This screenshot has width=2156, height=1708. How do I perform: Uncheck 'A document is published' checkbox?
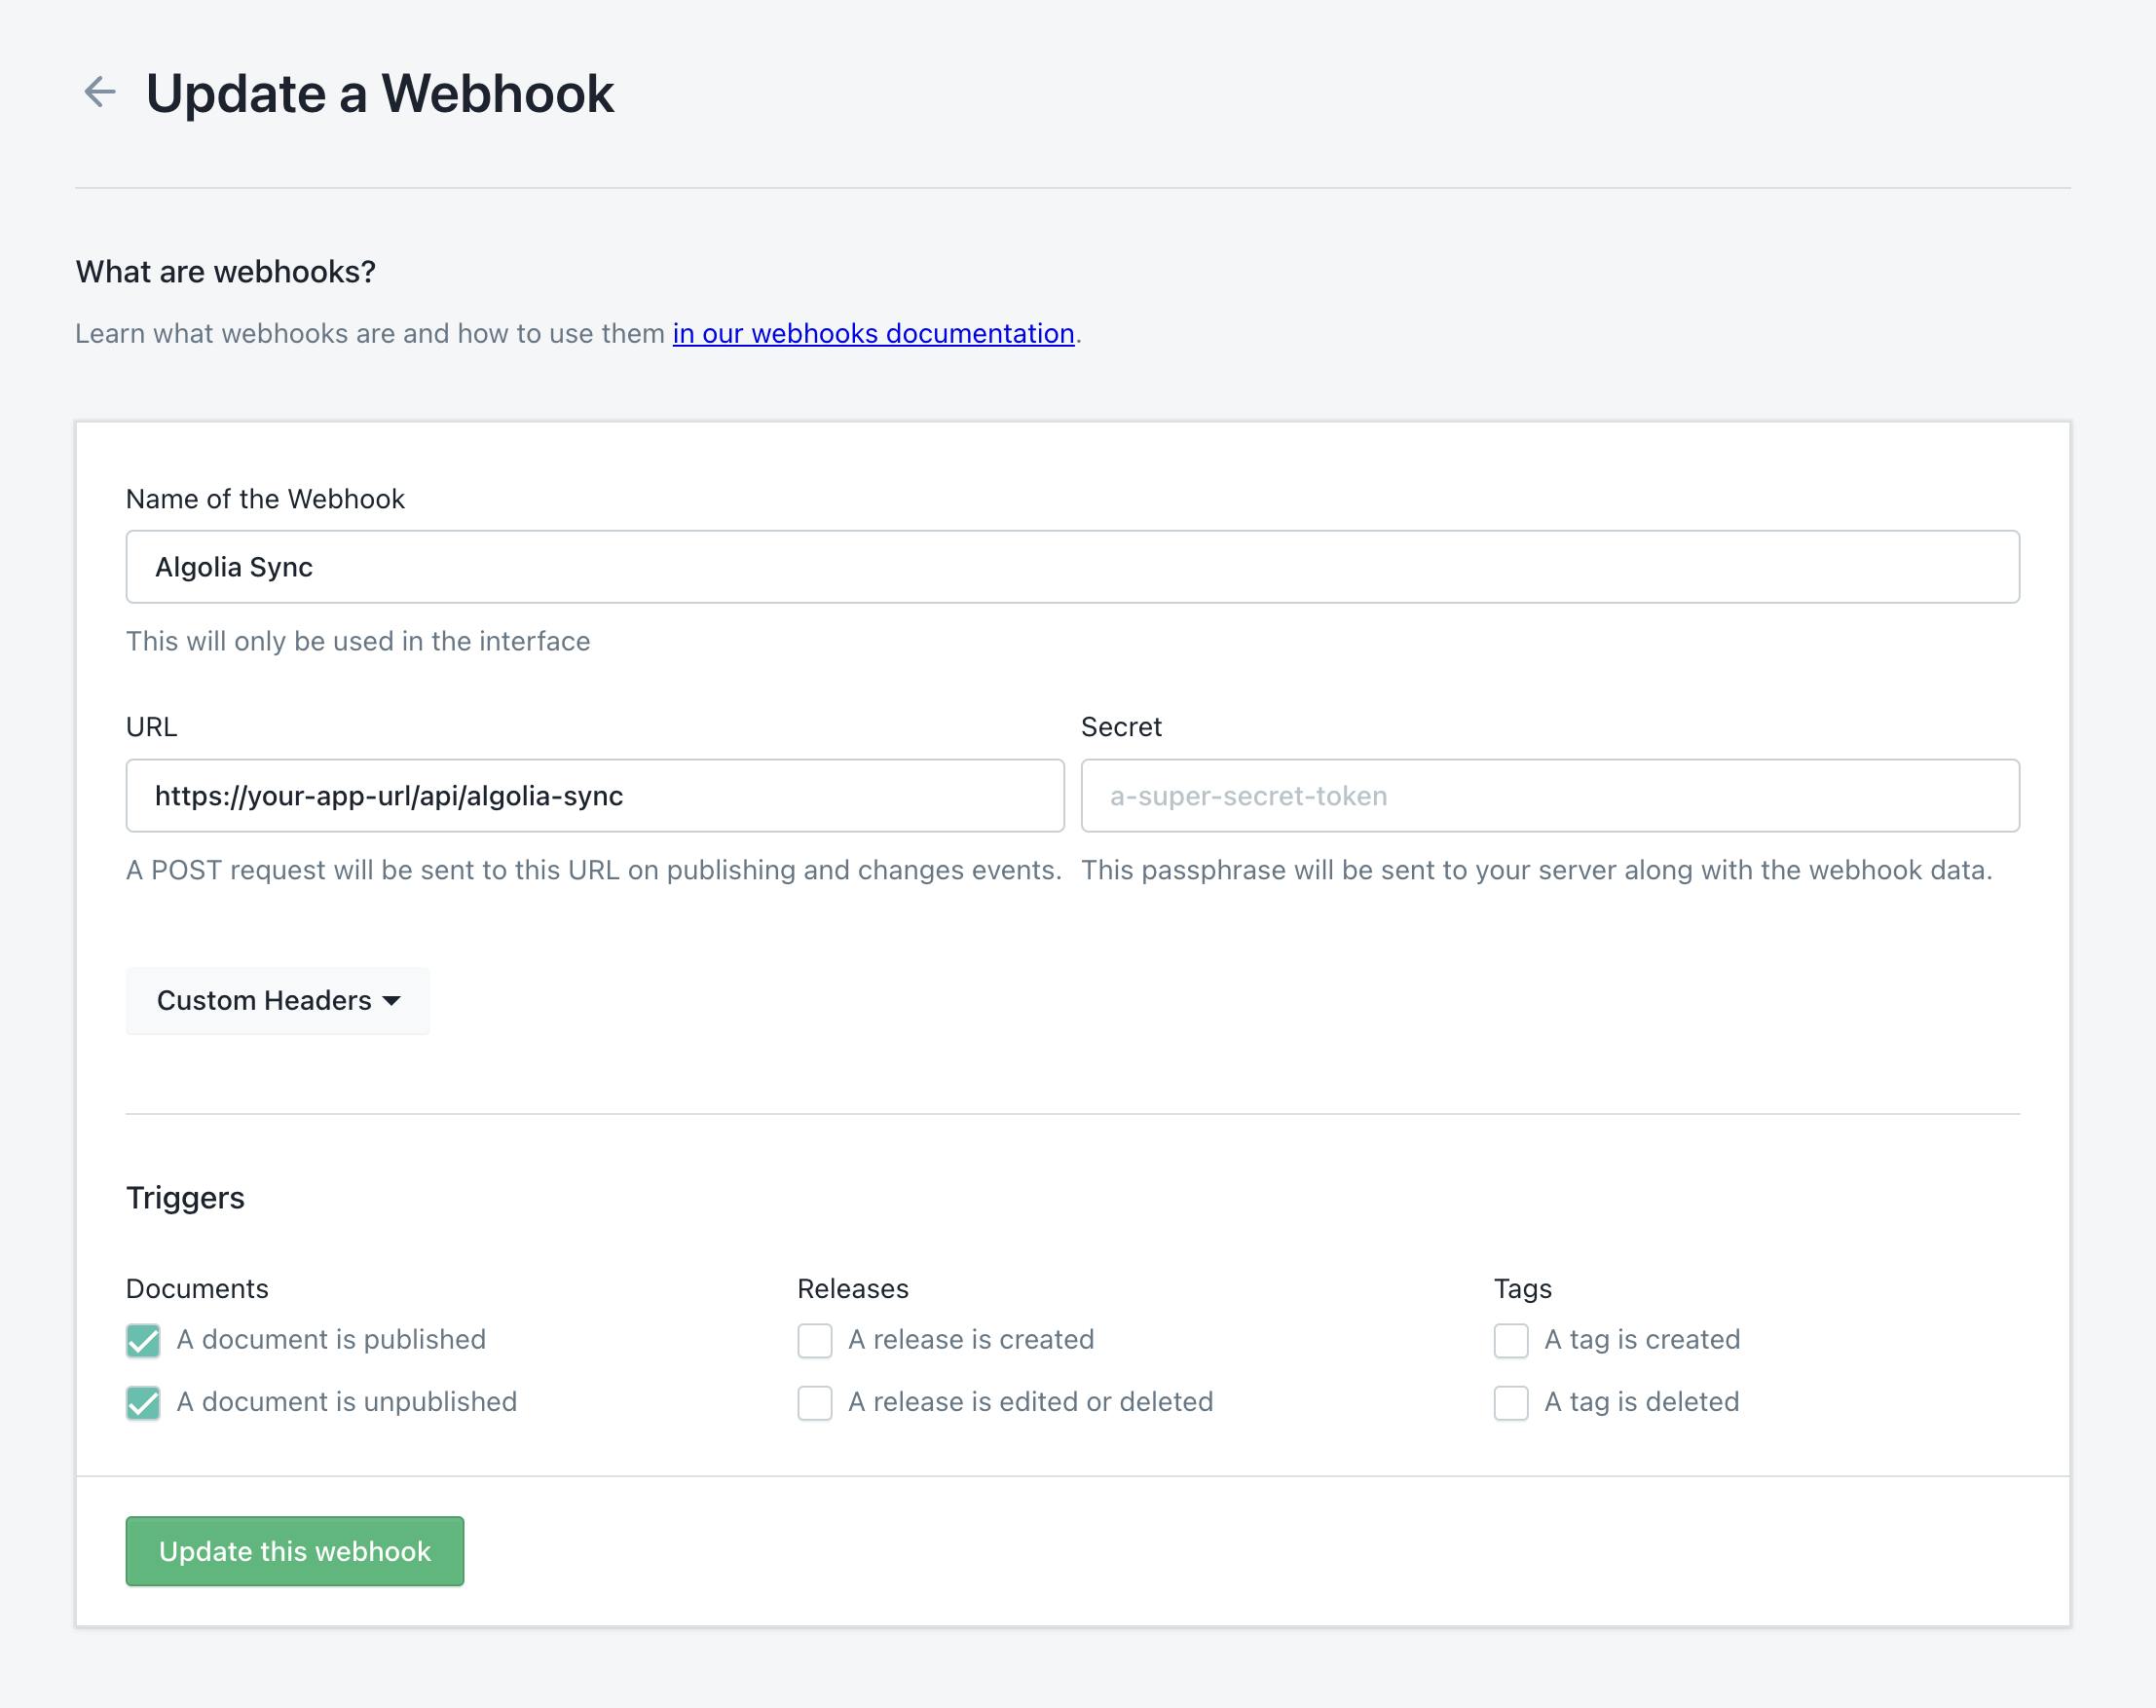[x=143, y=1341]
